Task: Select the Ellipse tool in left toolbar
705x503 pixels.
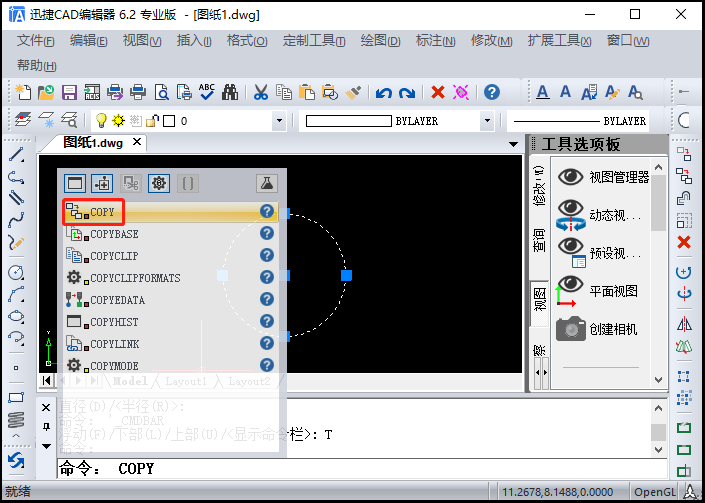Action: tap(16, 316)
